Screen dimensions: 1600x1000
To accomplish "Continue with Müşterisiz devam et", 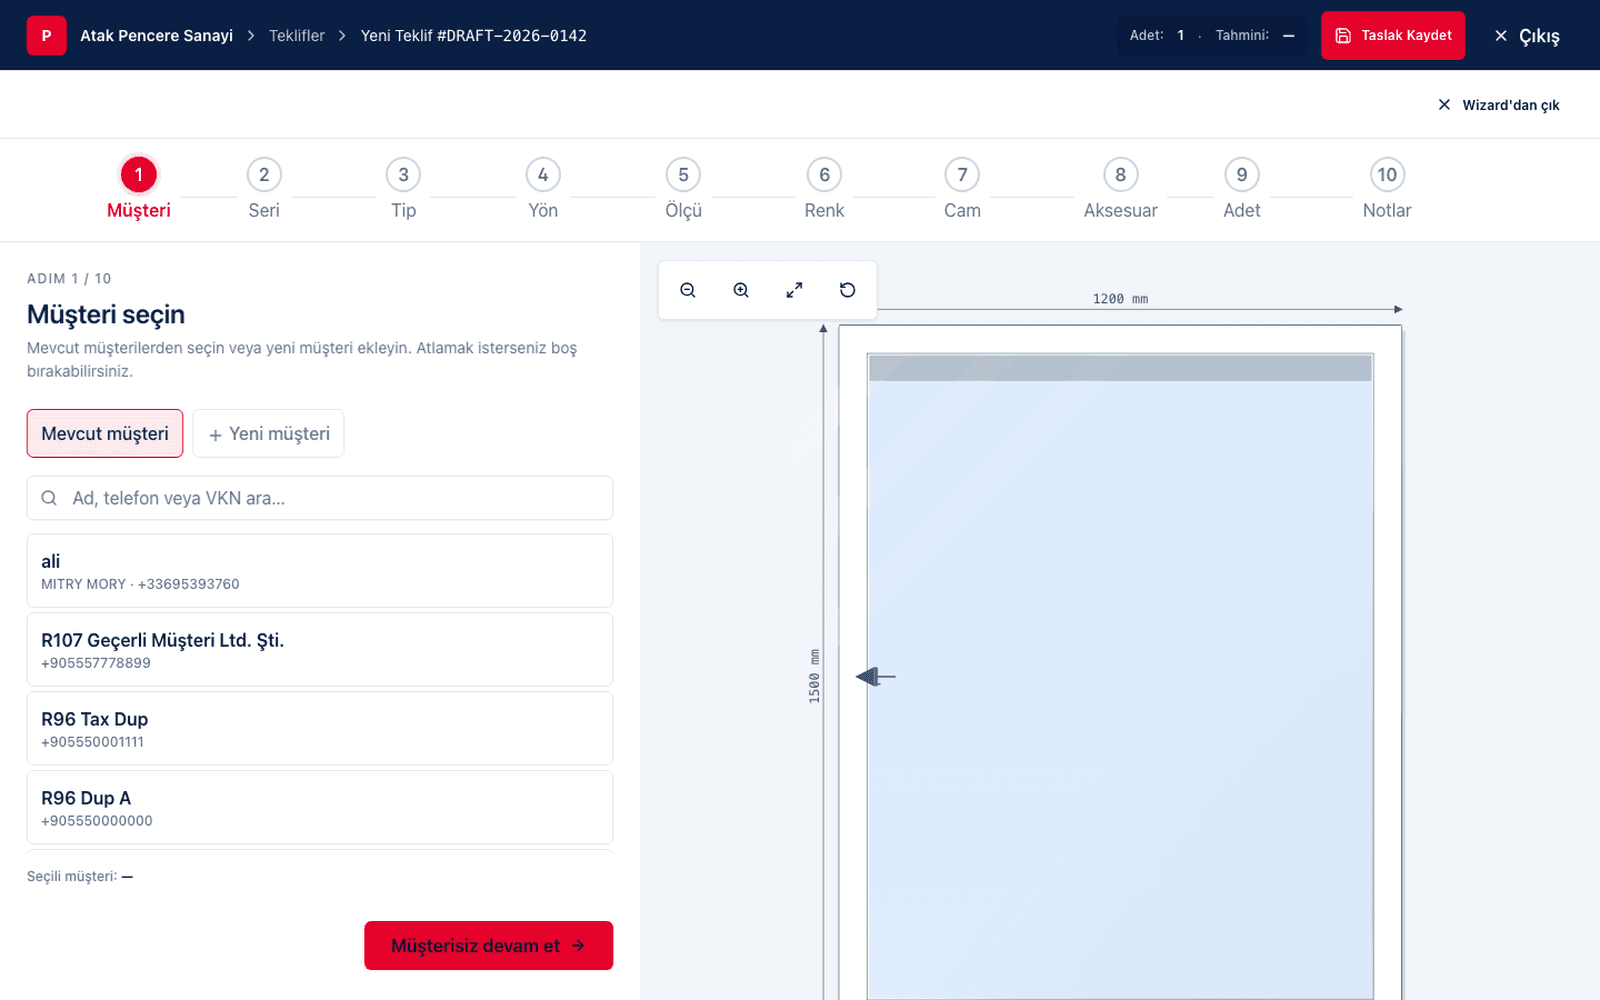I will click(x=488, y=945).
